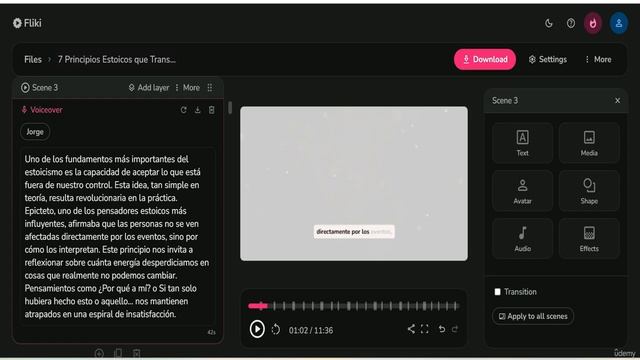Click the project title '7 Principios Estoicos que Trans...'
Image resolution: width=640 pixels, height=360 pixels.
point(117,60)
